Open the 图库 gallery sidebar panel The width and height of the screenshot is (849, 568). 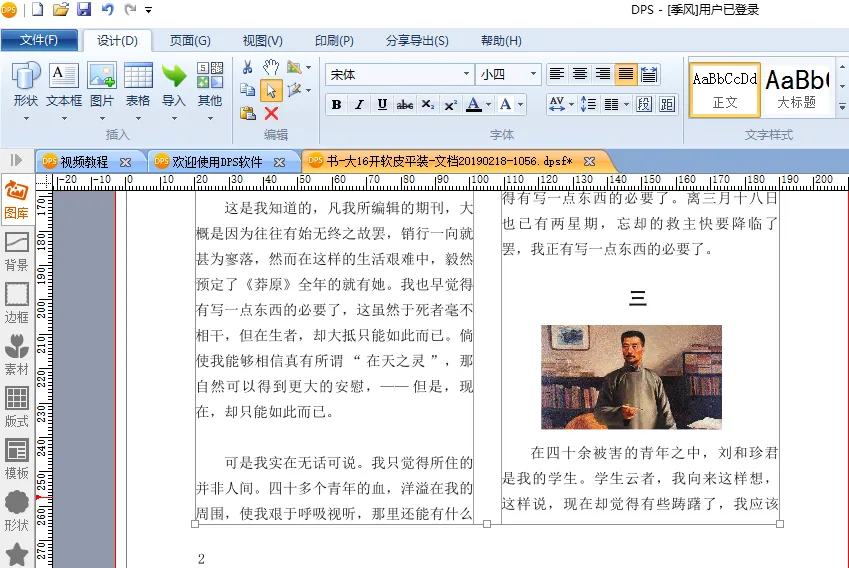[x=17, y=198]
